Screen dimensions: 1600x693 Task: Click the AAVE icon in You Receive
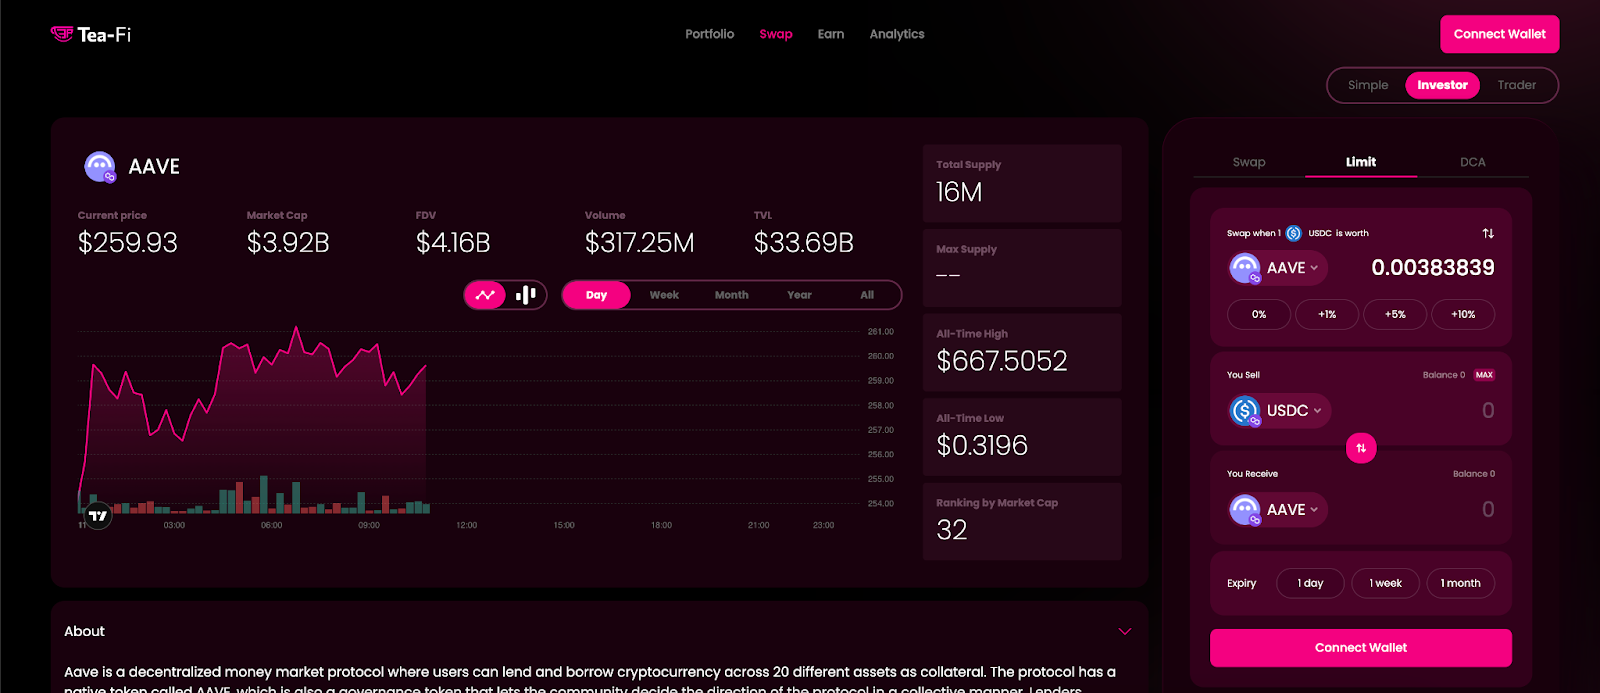(1245, 510)
